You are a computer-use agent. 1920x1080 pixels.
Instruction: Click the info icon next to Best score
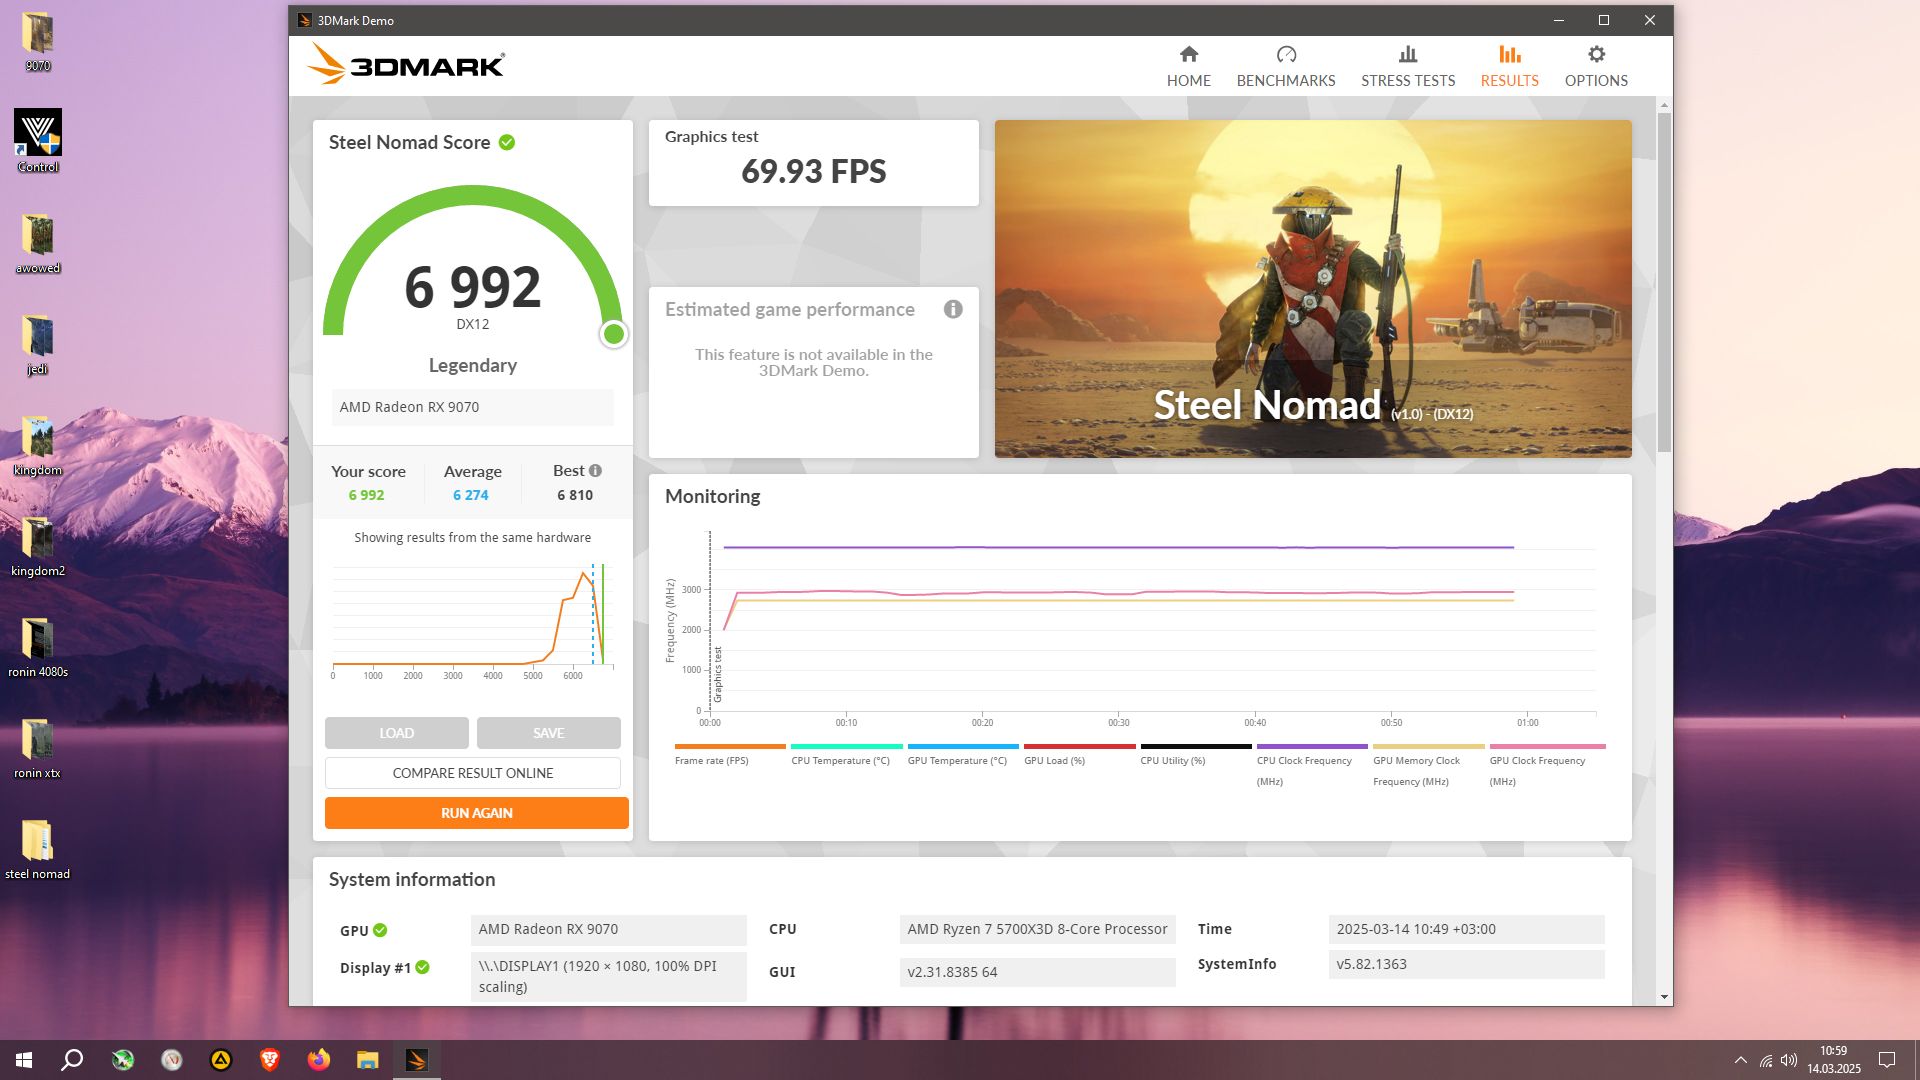tap(595, 470)
